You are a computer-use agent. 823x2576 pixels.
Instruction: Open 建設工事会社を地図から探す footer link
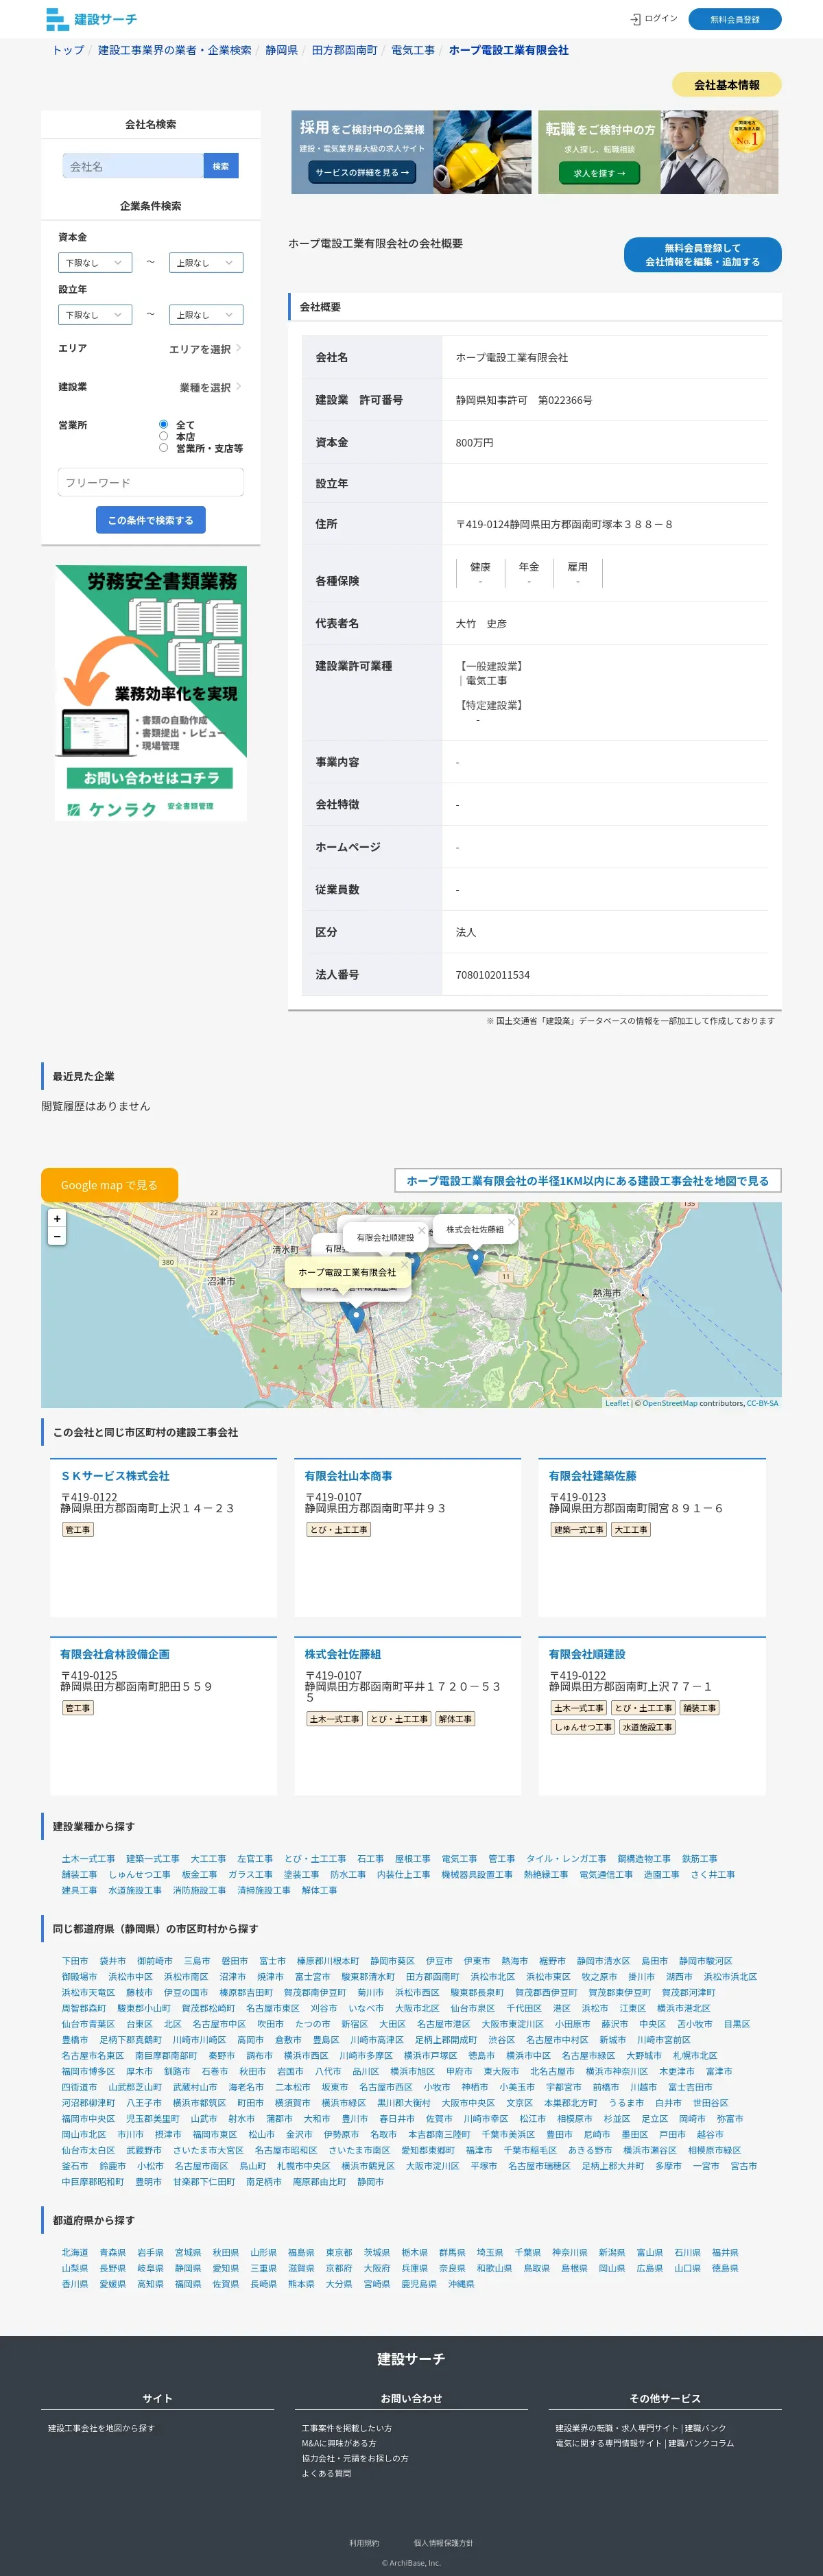[x=101, y=2428]
